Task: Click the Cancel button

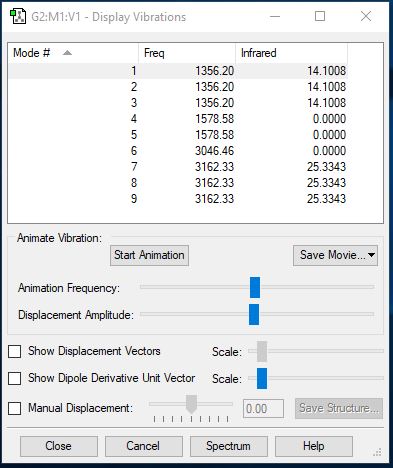Action: click(144, 446)
